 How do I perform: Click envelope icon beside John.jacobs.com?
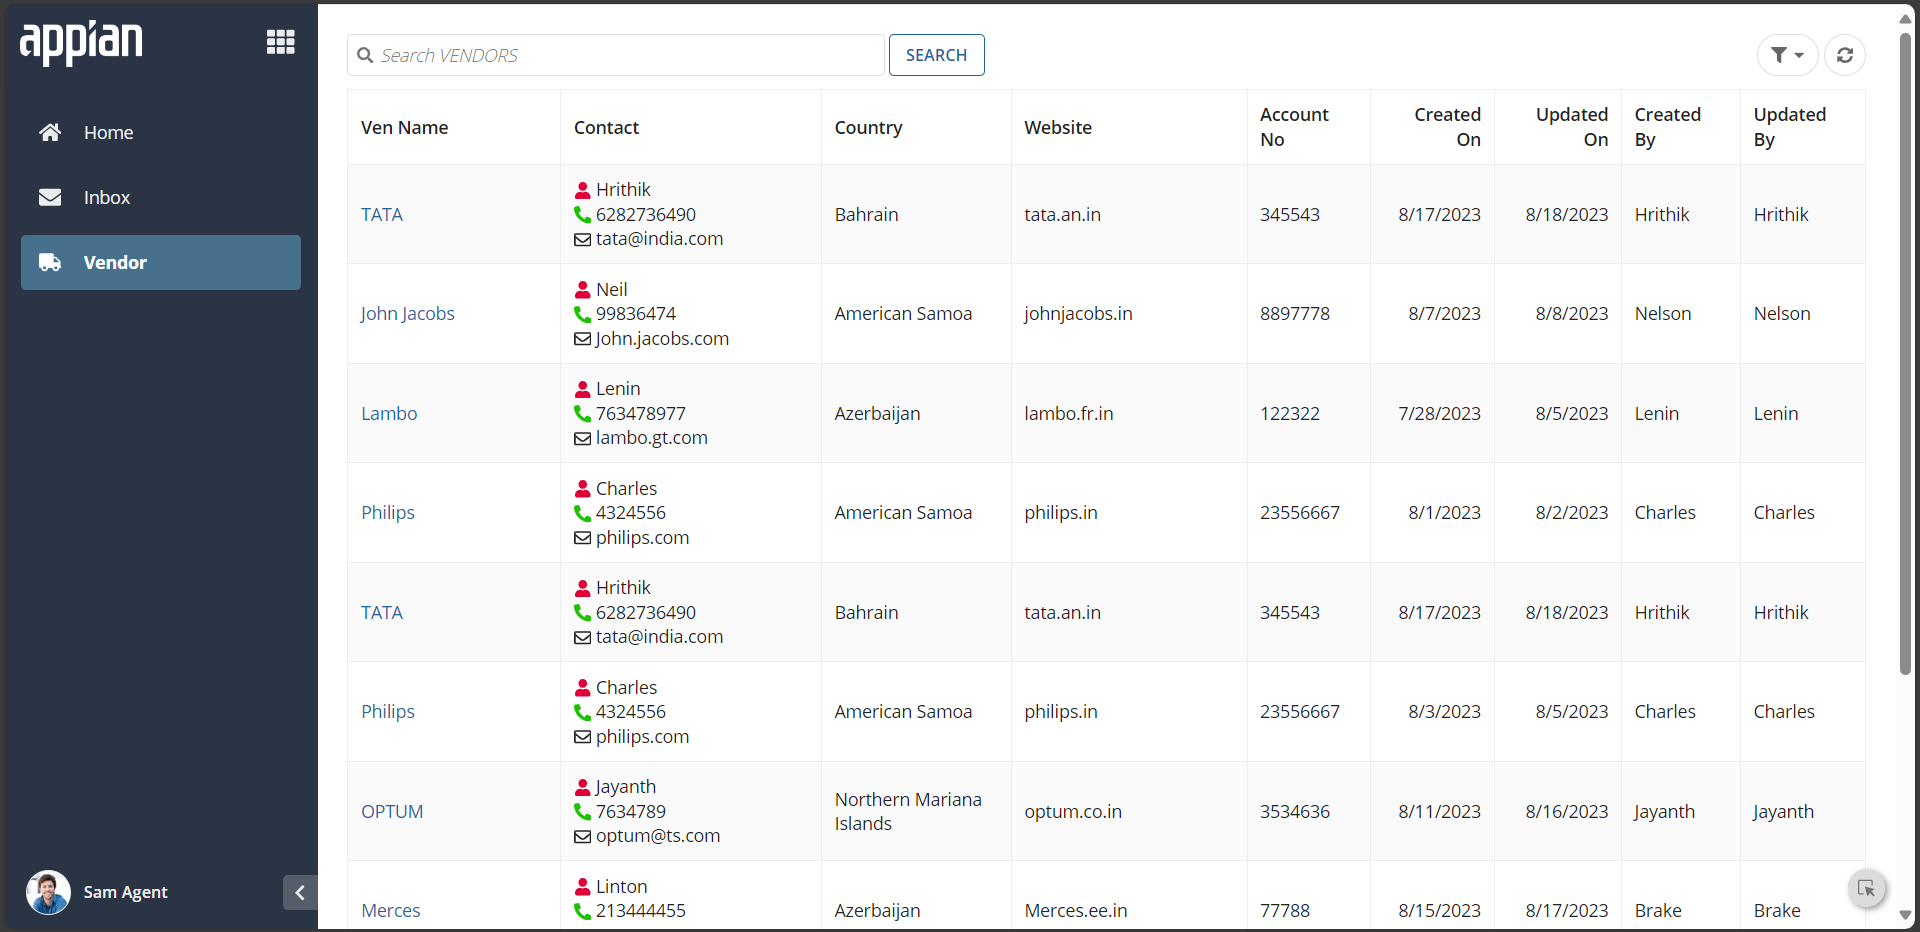(x=582, y=339)
